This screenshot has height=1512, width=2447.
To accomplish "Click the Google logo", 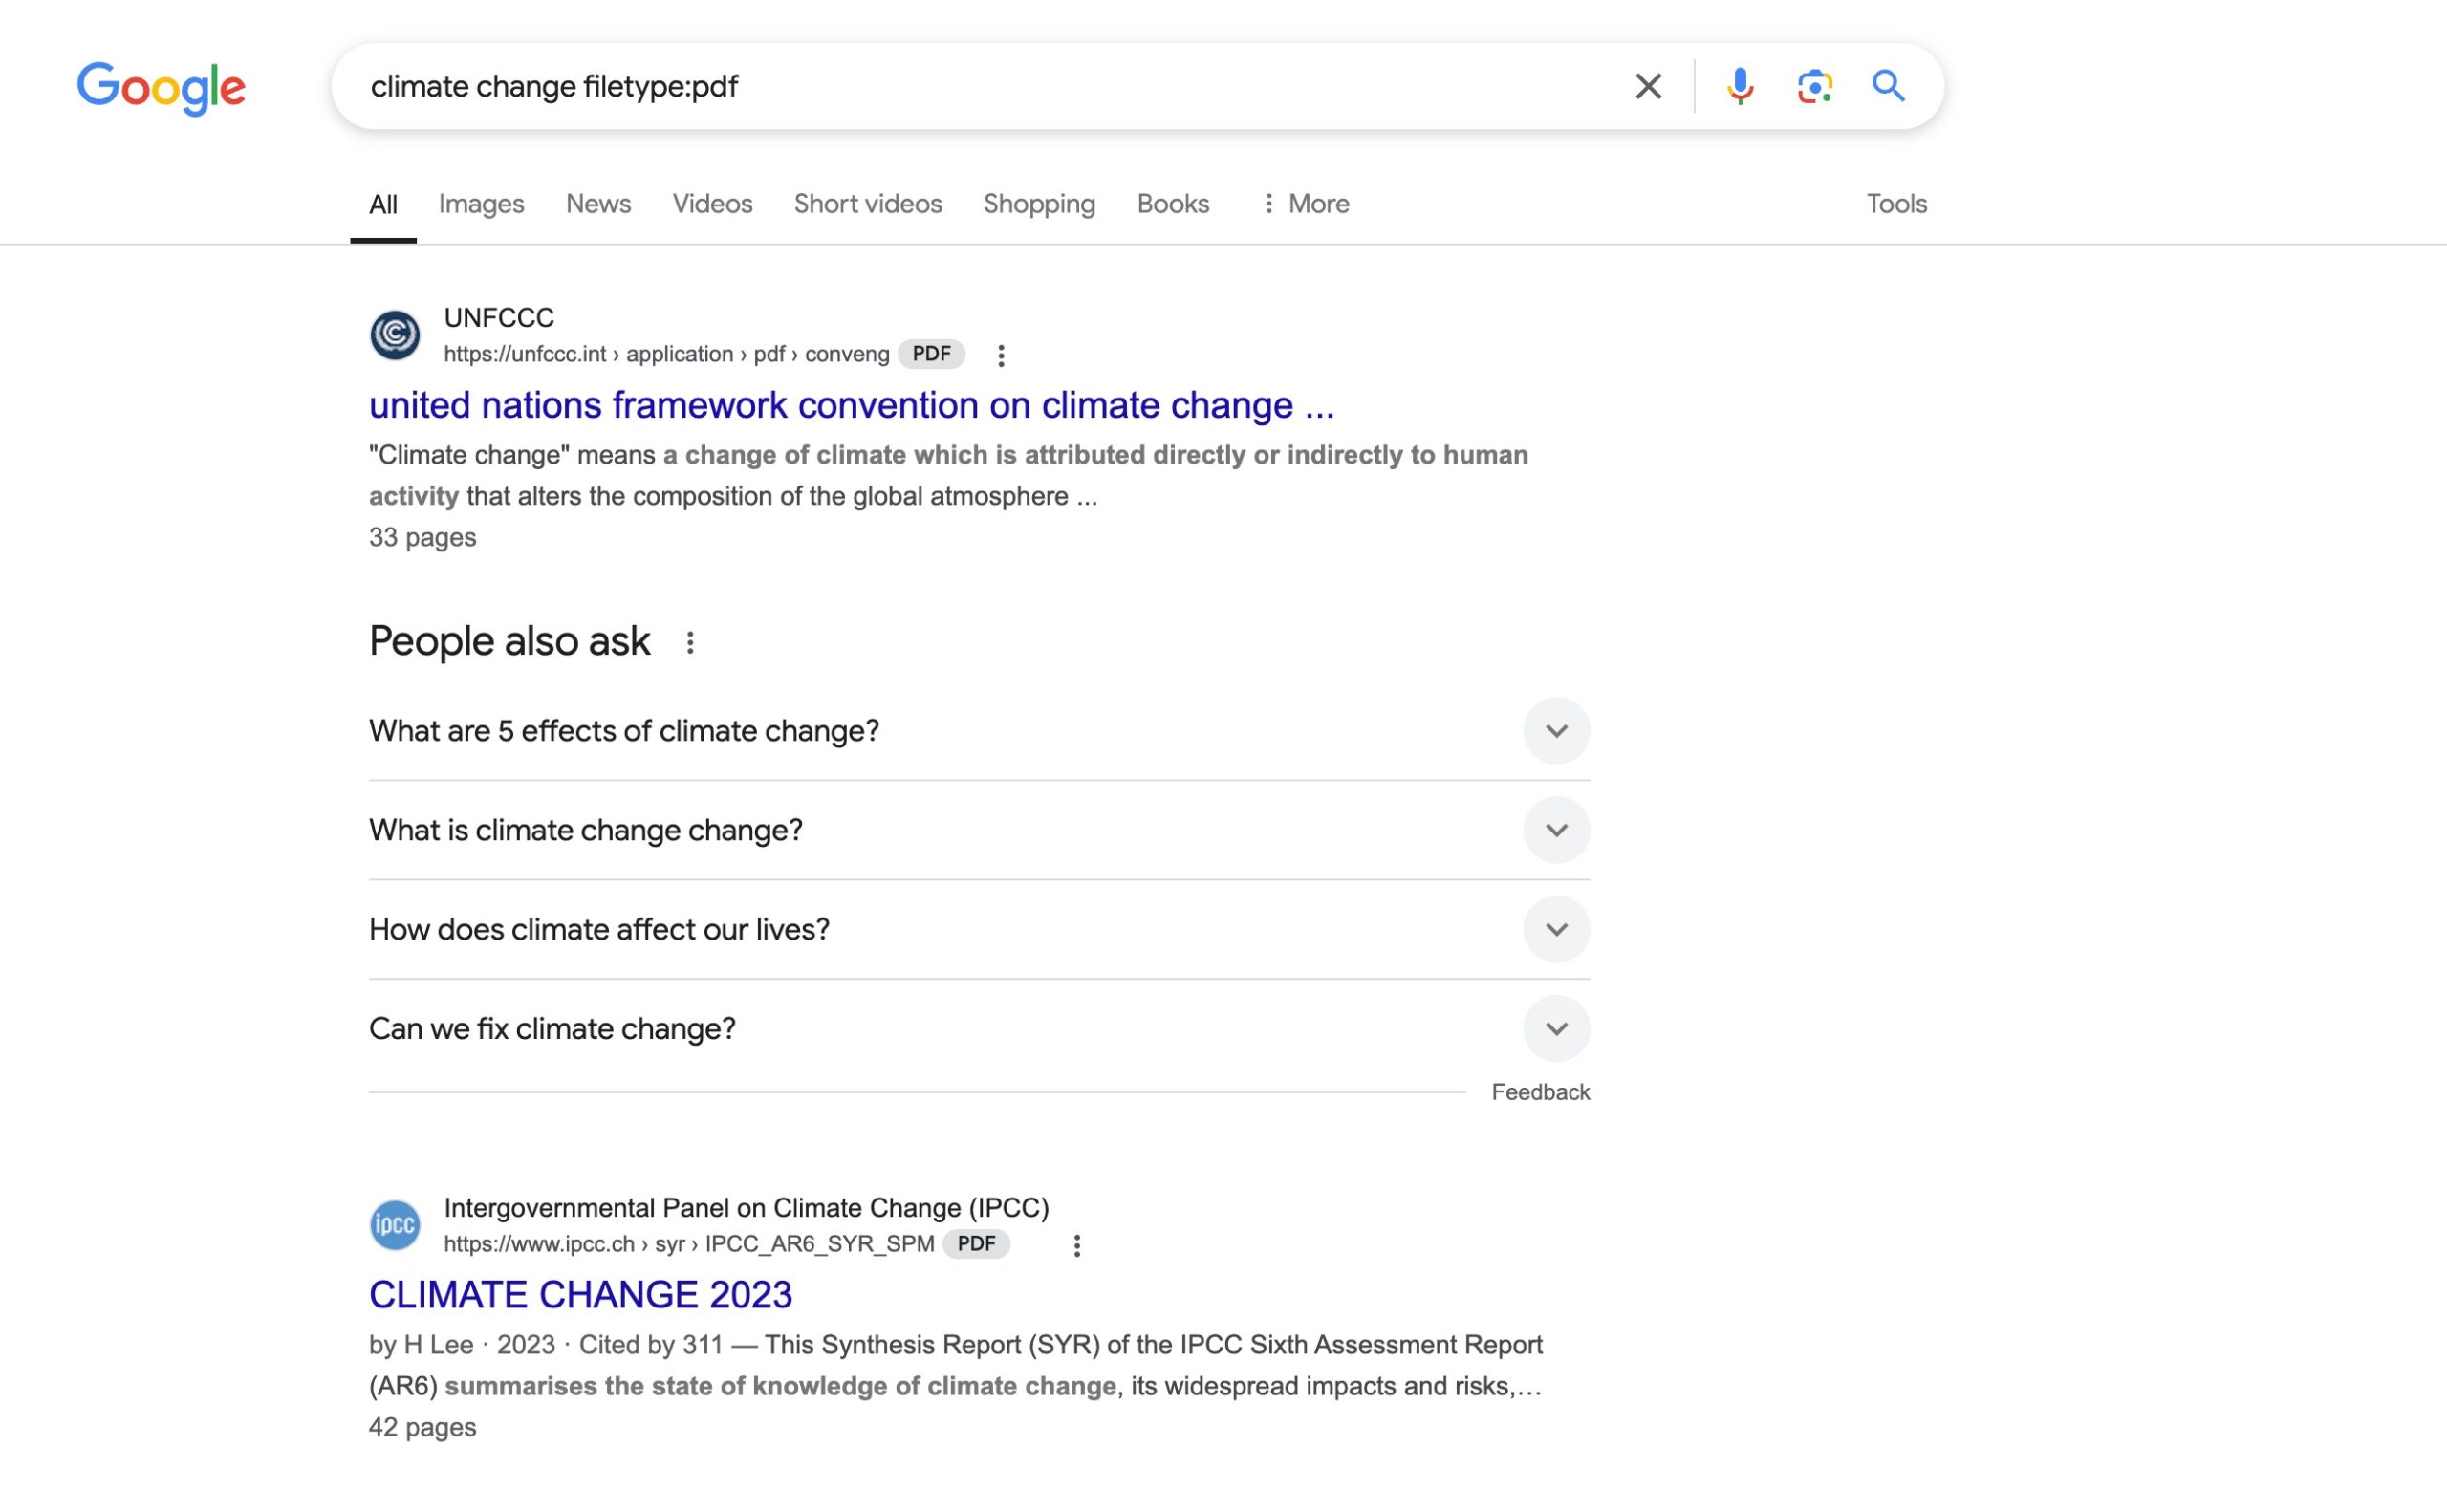I will tap(161, 88).
